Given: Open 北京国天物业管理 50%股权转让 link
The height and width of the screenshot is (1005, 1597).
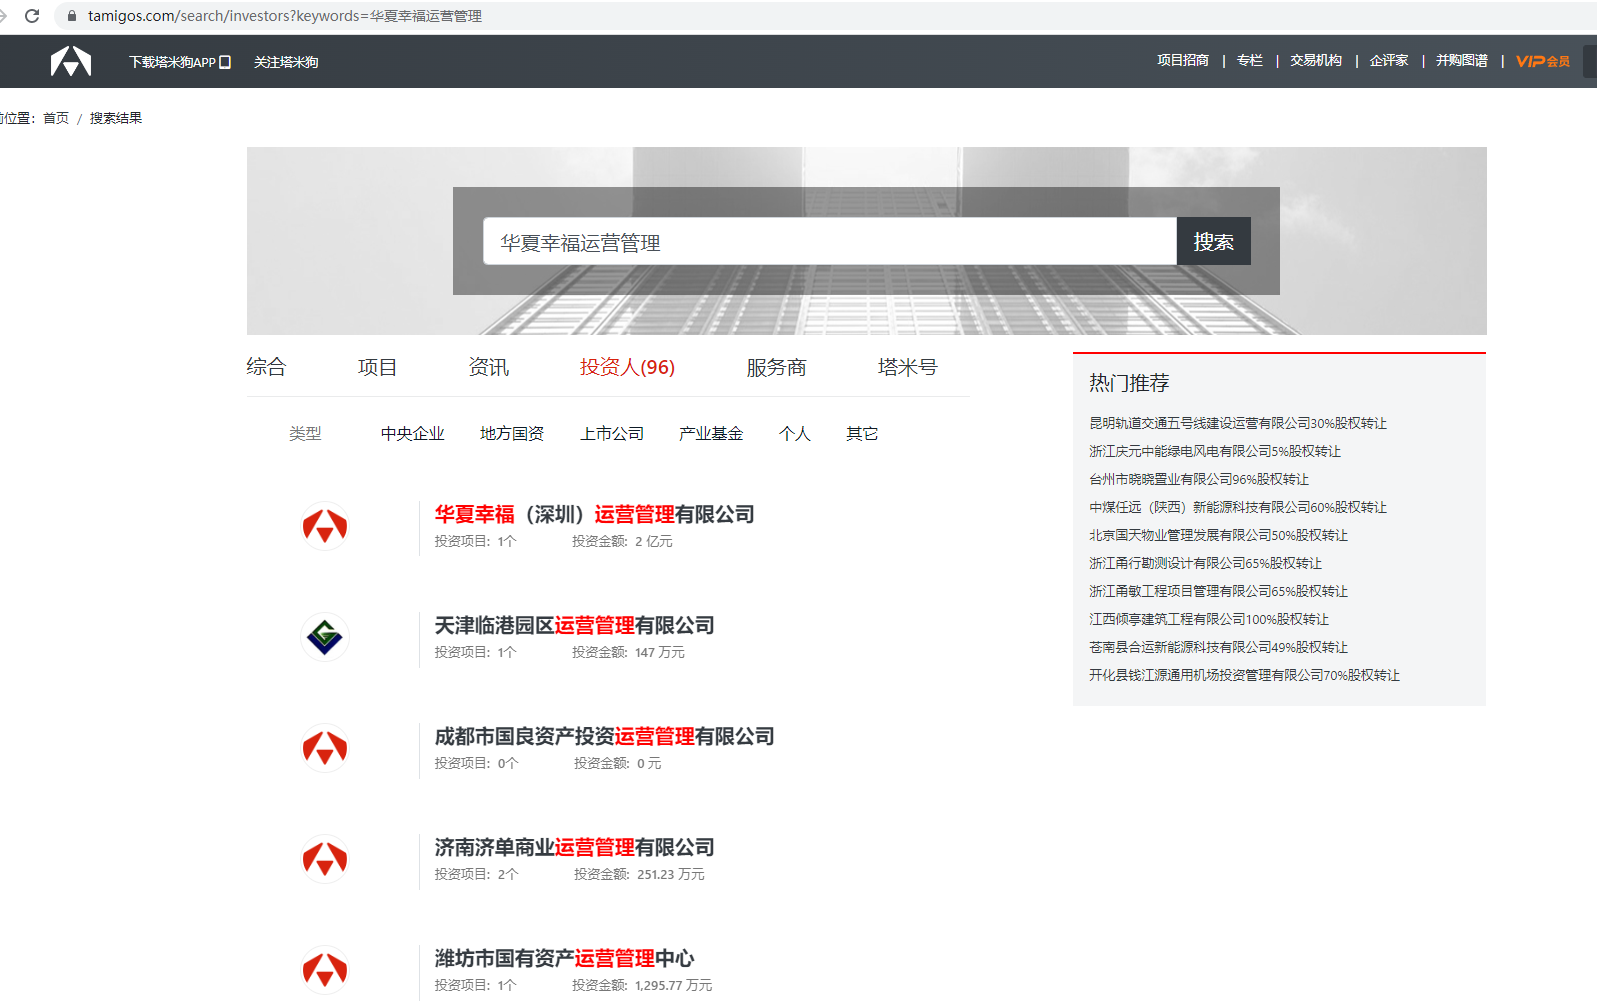Looking at the screenshot, I should tap(1219, 535).
